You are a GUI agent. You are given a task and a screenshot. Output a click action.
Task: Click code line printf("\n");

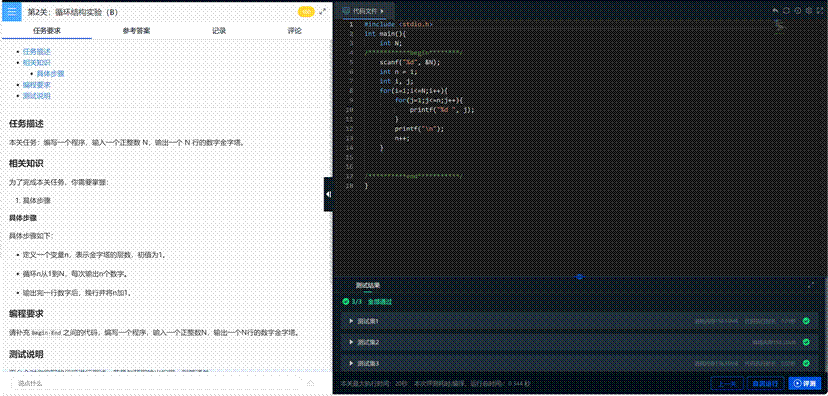pyautogui.click(x=419, y=129)
